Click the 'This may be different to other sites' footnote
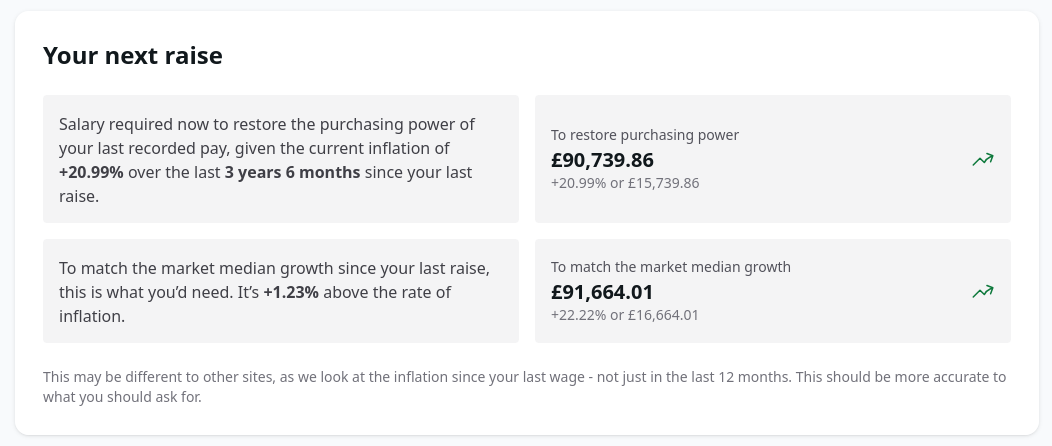Screen dimensions: 1052x446 click(x=170, y=377)
